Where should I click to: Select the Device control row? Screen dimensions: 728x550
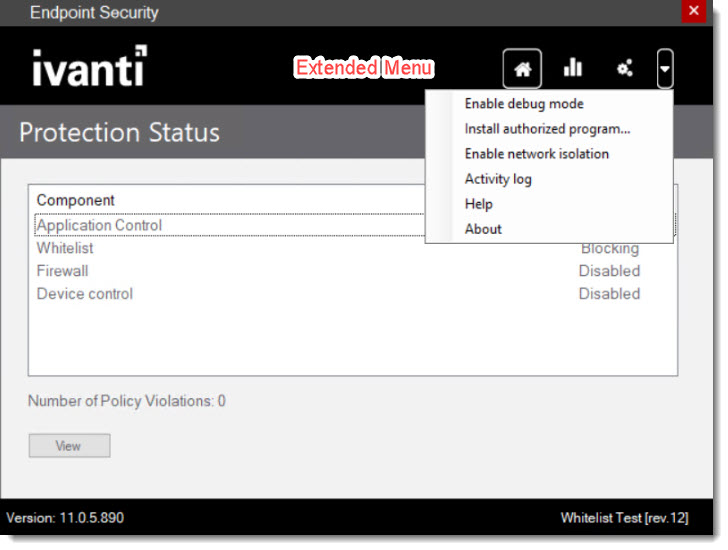85,294
